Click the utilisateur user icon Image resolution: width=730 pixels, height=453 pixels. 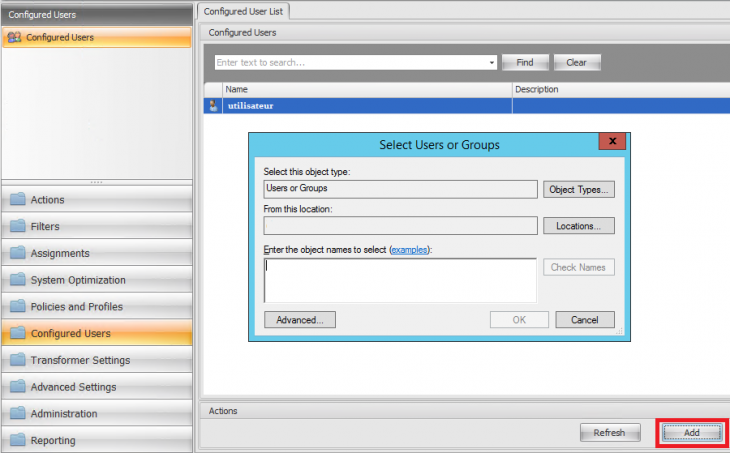[212, 105]
